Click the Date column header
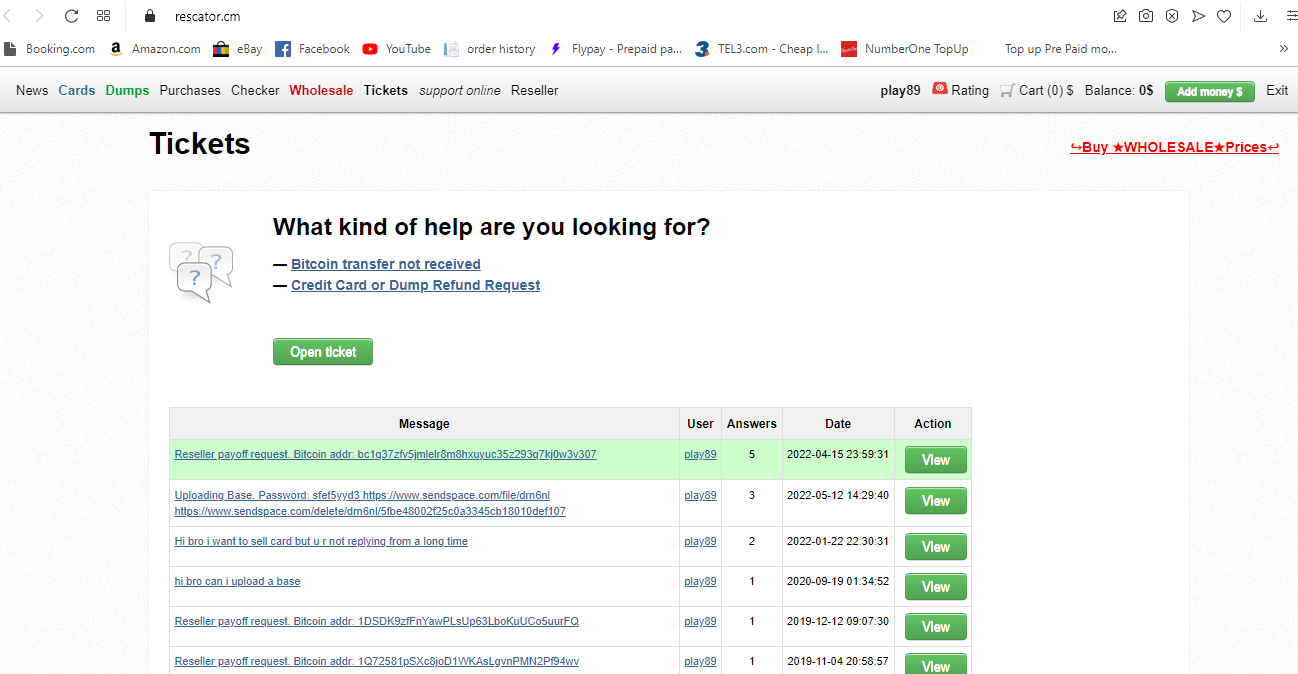The width and height of the screenshot is (1298, 674). click(x=838, y=424)
